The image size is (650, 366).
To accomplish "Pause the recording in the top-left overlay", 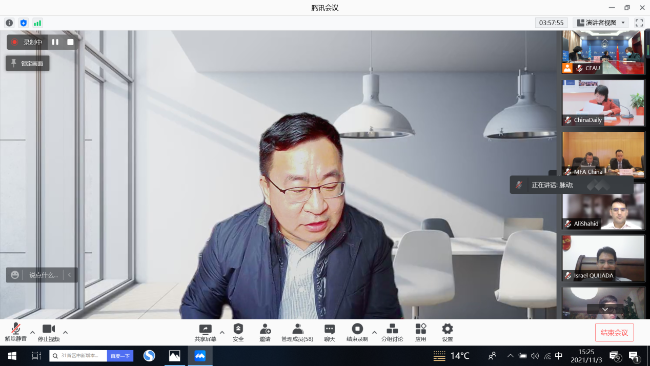I will pos(55,42).
